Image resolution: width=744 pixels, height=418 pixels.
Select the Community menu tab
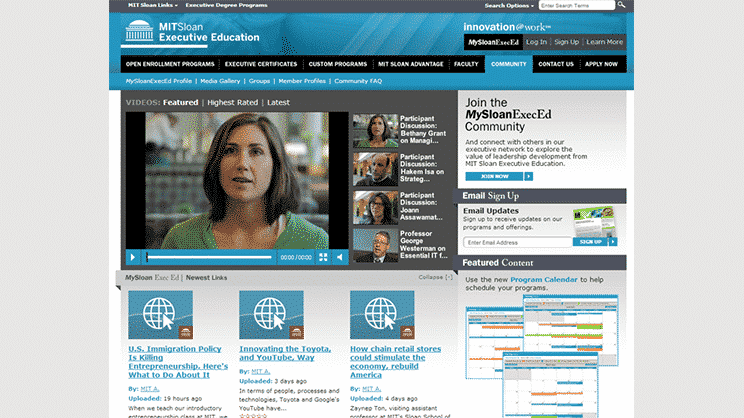coord(509,64)
